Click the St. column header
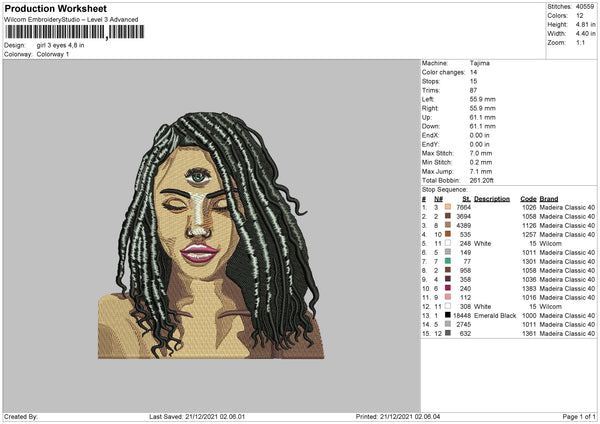600x424 pixels. tap(466, 199)
